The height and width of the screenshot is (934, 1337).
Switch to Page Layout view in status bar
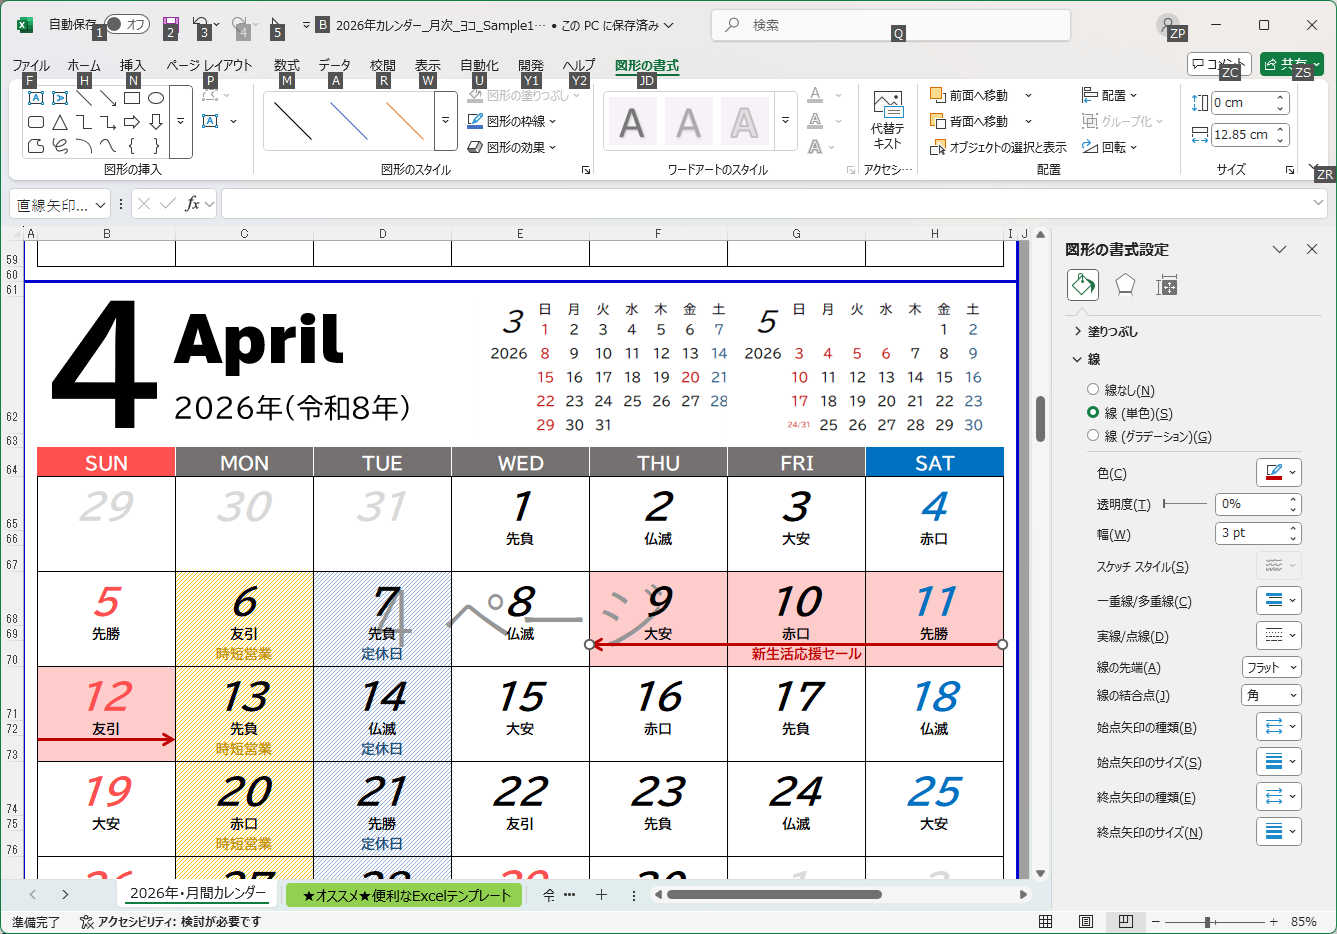(1085, 921)
